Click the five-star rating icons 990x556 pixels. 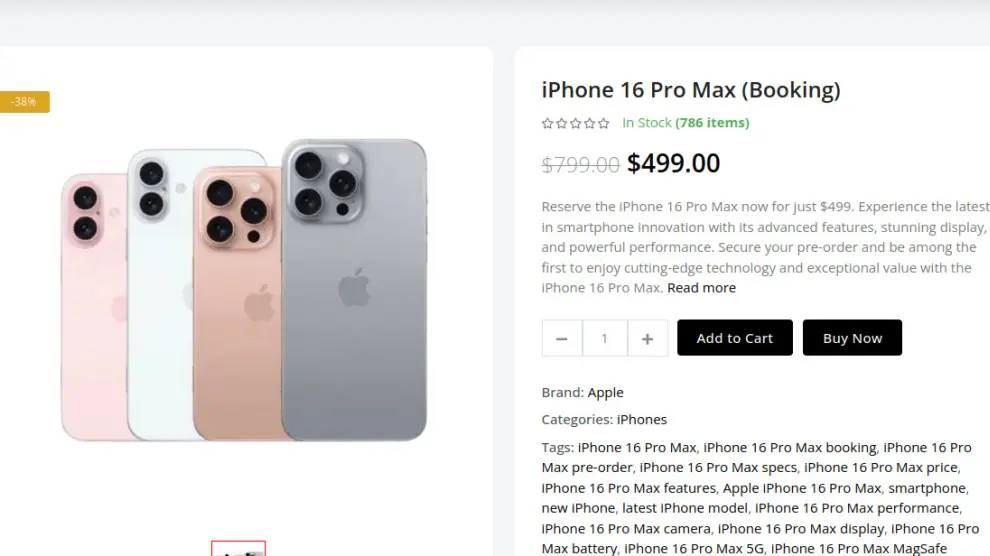coord(575,124)
